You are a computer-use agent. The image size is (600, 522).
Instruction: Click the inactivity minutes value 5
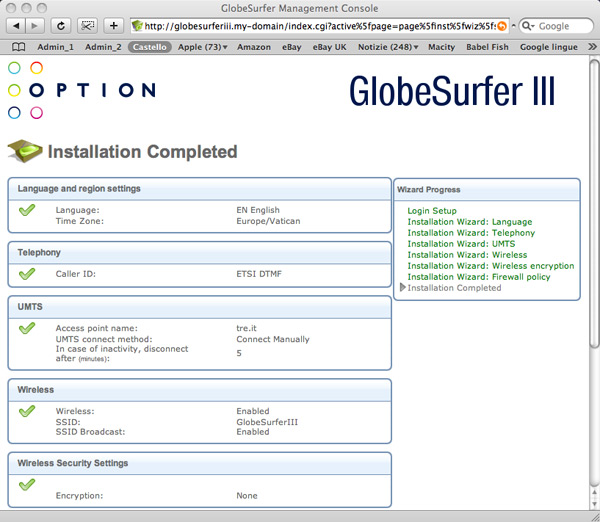click(239, 353)
